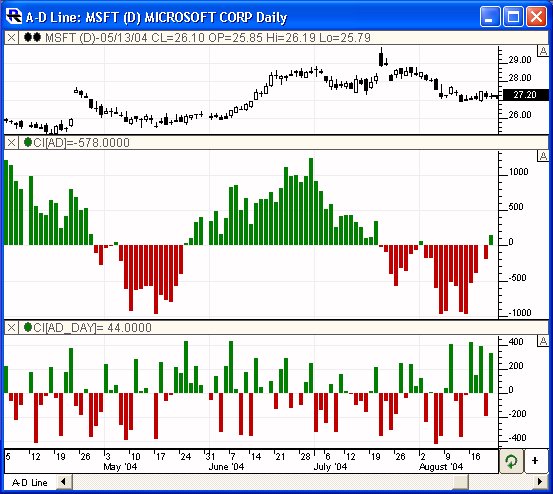
Task: Click the left scroll arrow of the horizontal scrollbar
Action: (x=63, y=482)
